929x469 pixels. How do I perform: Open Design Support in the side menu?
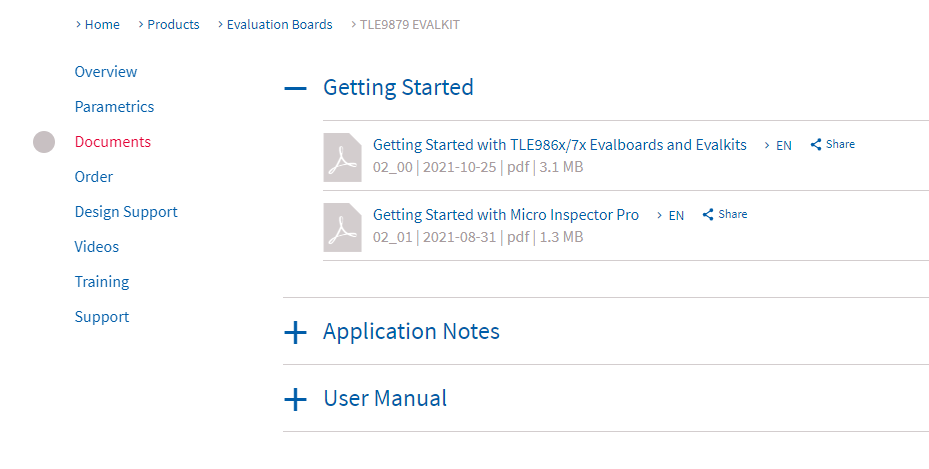[126, 211]
